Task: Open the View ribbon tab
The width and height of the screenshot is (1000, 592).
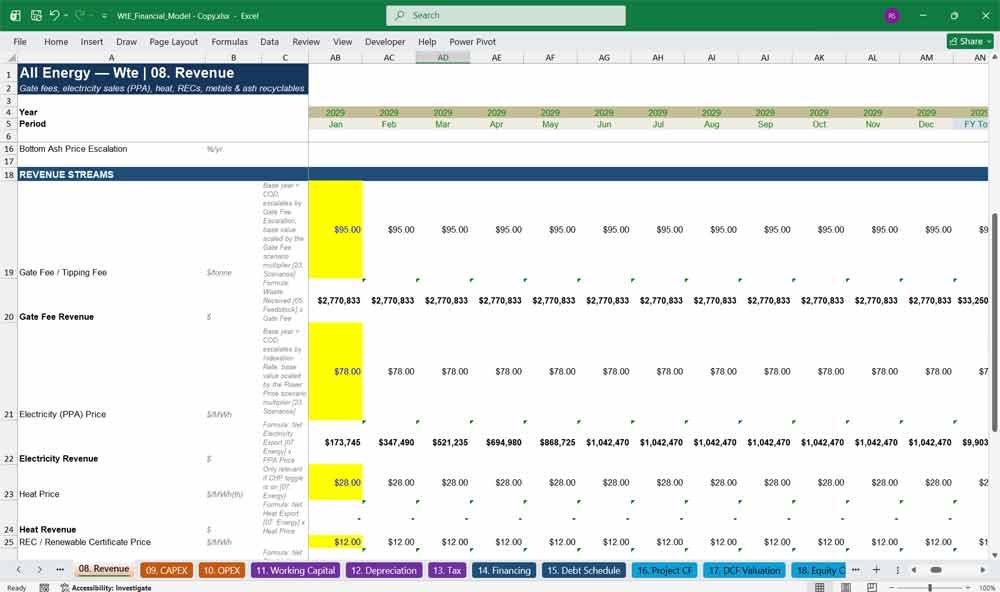Action: [342, 41]
